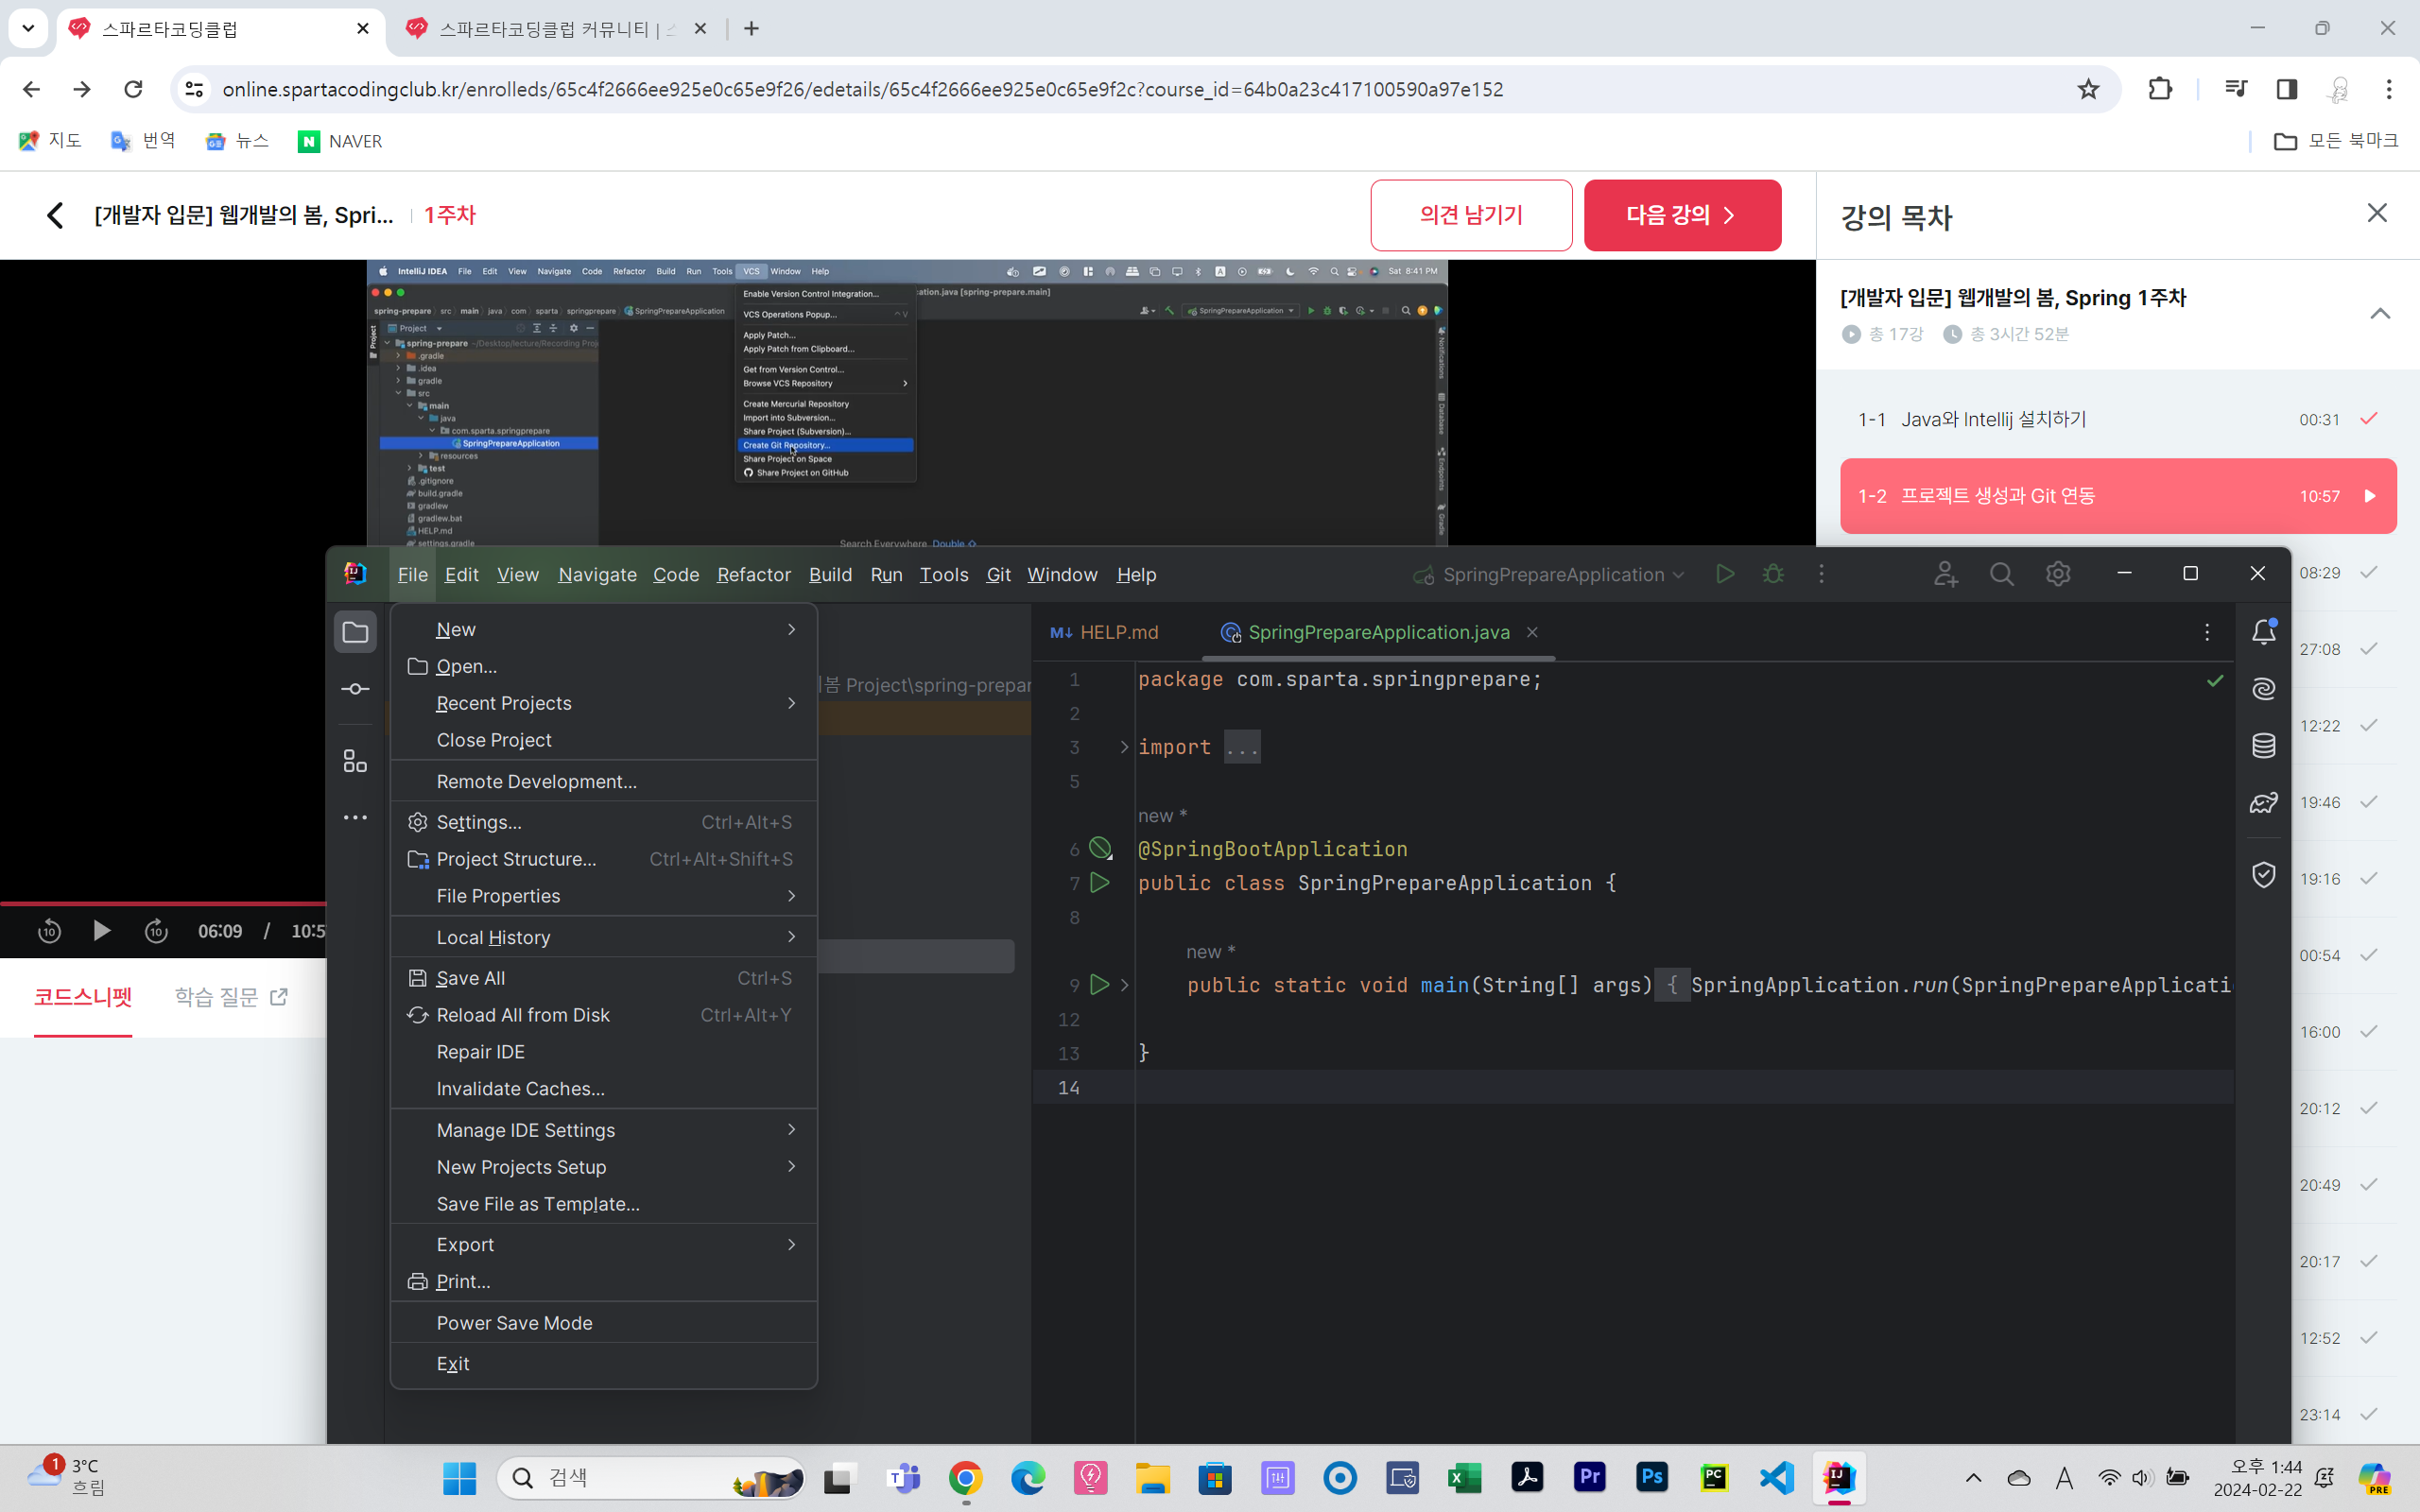Image resolution: width=2420 pixels, height=1512 pixels.
Task: Bookmark this page with the star icon
Action: click(2088, 89)
